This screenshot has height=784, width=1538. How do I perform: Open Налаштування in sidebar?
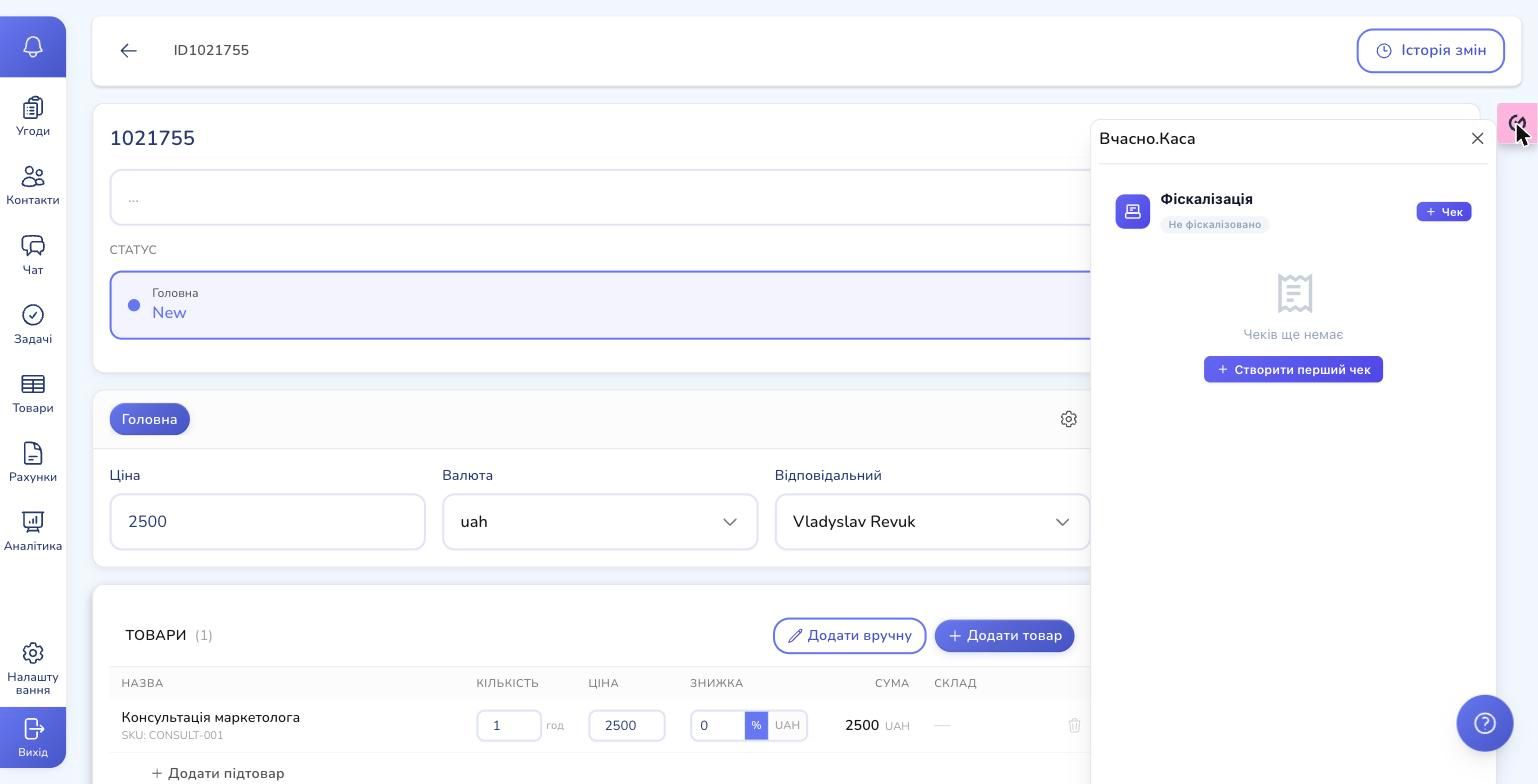[x=33, y=668]
